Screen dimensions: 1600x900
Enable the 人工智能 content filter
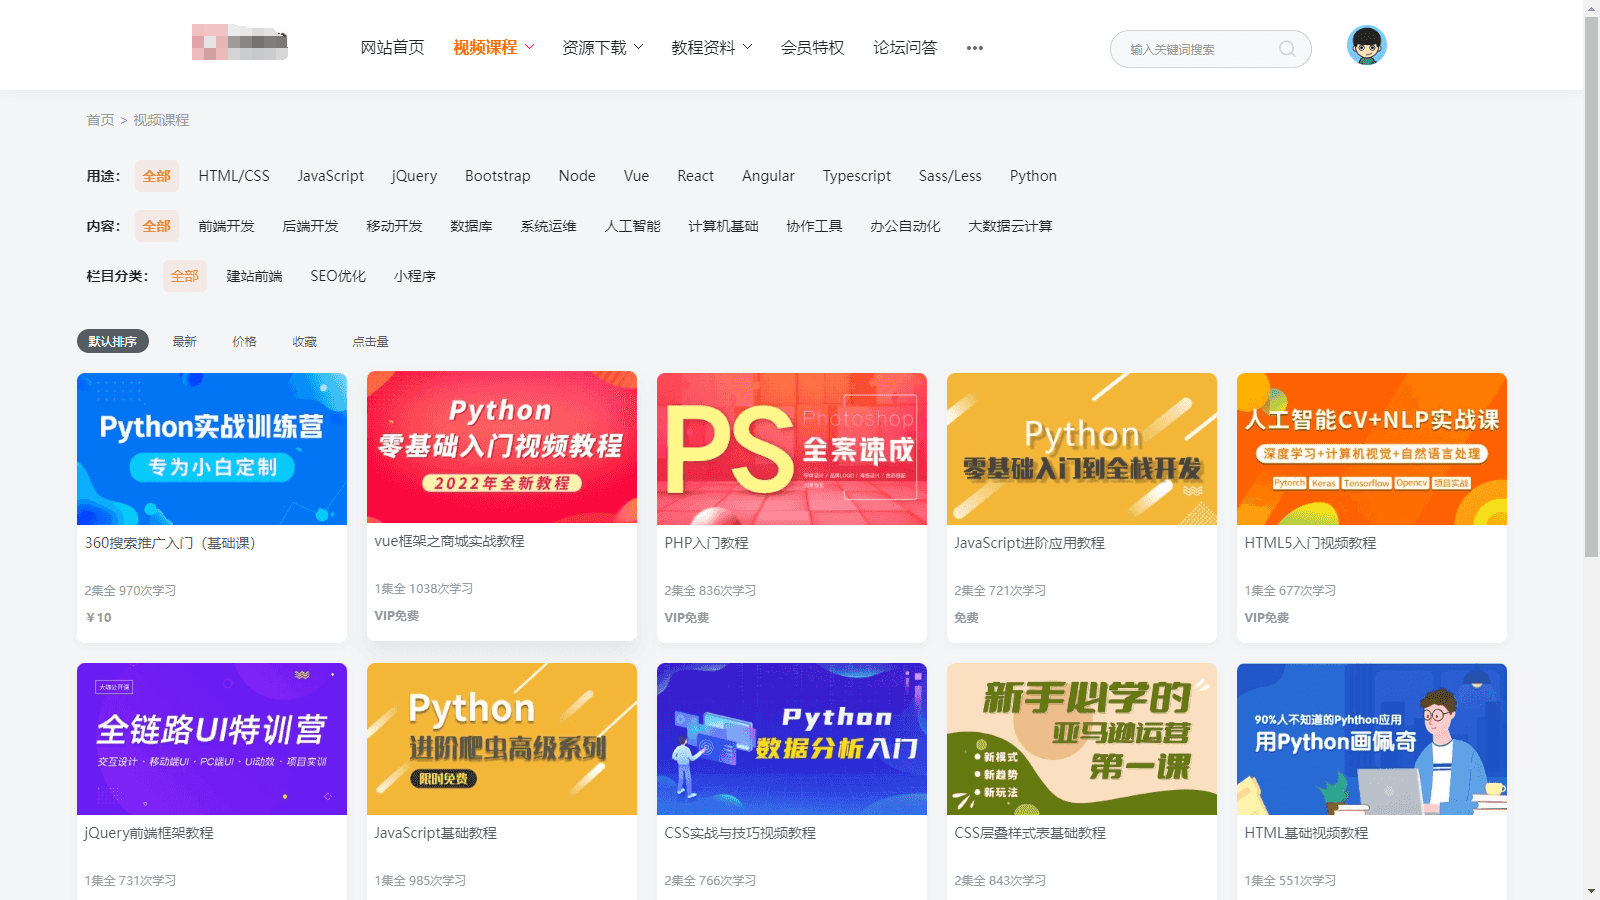pos(632,226)
